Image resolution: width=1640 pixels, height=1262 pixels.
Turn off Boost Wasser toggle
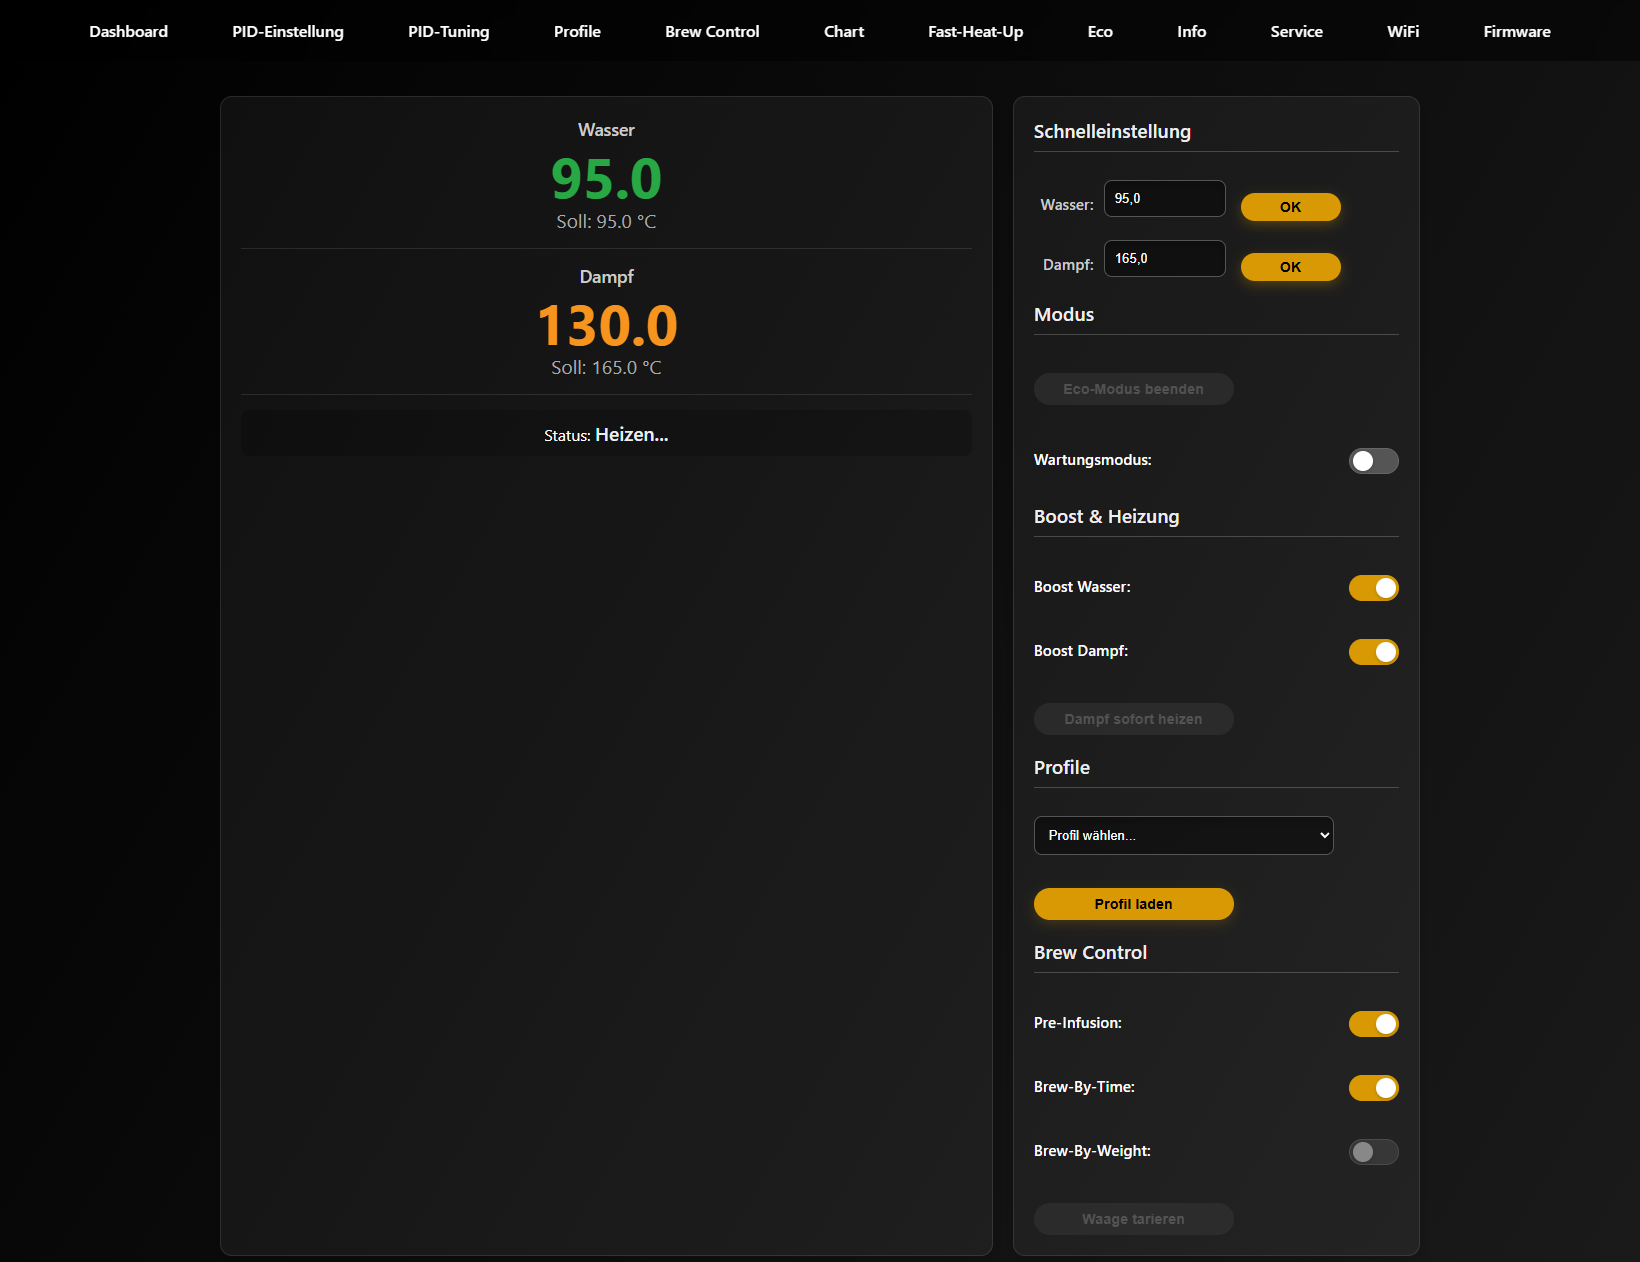coord(1373,588)
